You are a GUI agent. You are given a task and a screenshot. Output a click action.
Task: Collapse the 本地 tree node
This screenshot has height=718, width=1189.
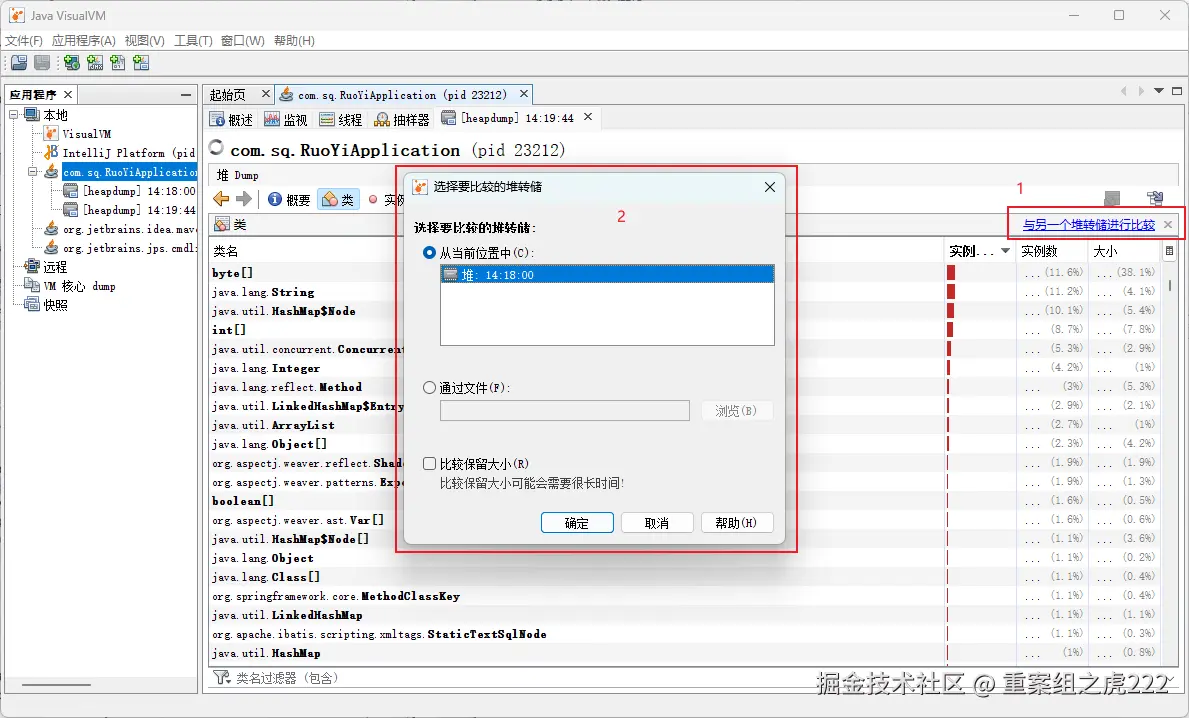[14, 114]
